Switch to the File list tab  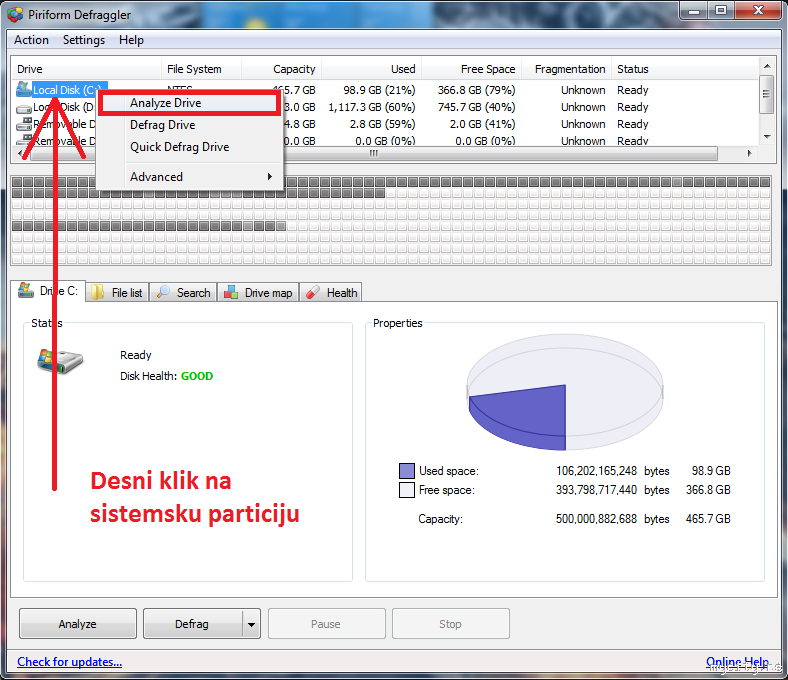118,293
